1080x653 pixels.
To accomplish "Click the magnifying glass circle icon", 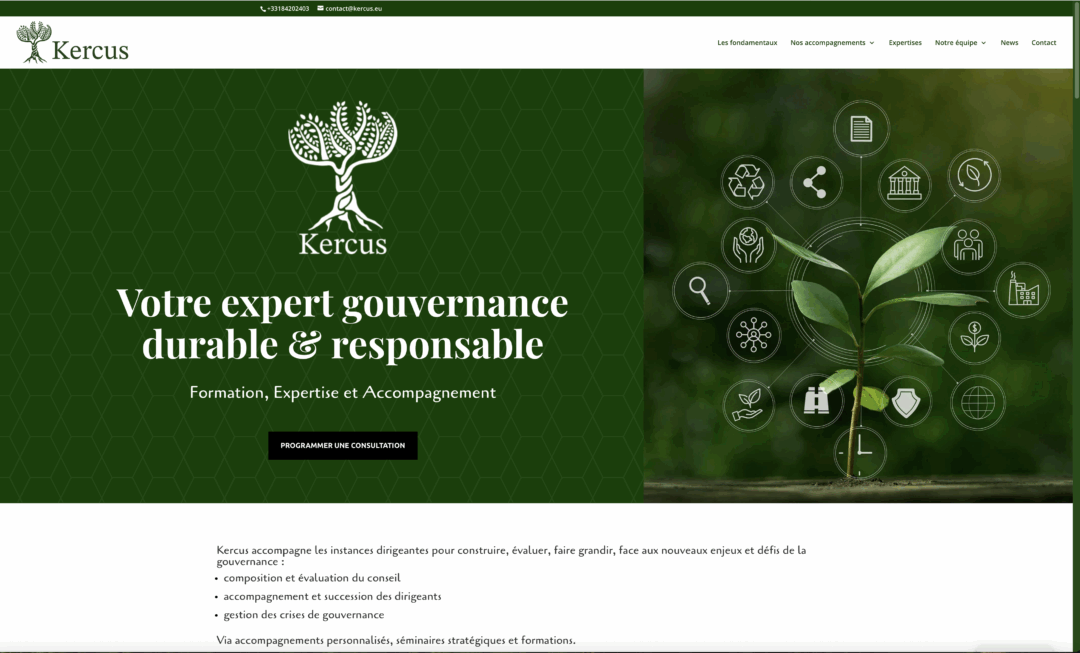I will (x=700, y=290).
